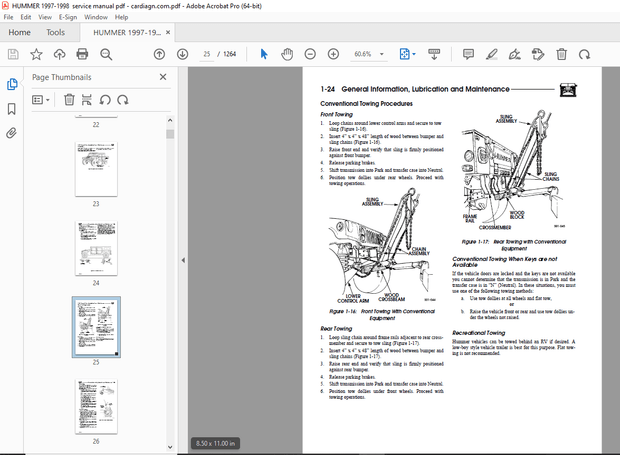
Task: Rotate thumbnail page counterclockwise
Action: click(x=105, y=100)
